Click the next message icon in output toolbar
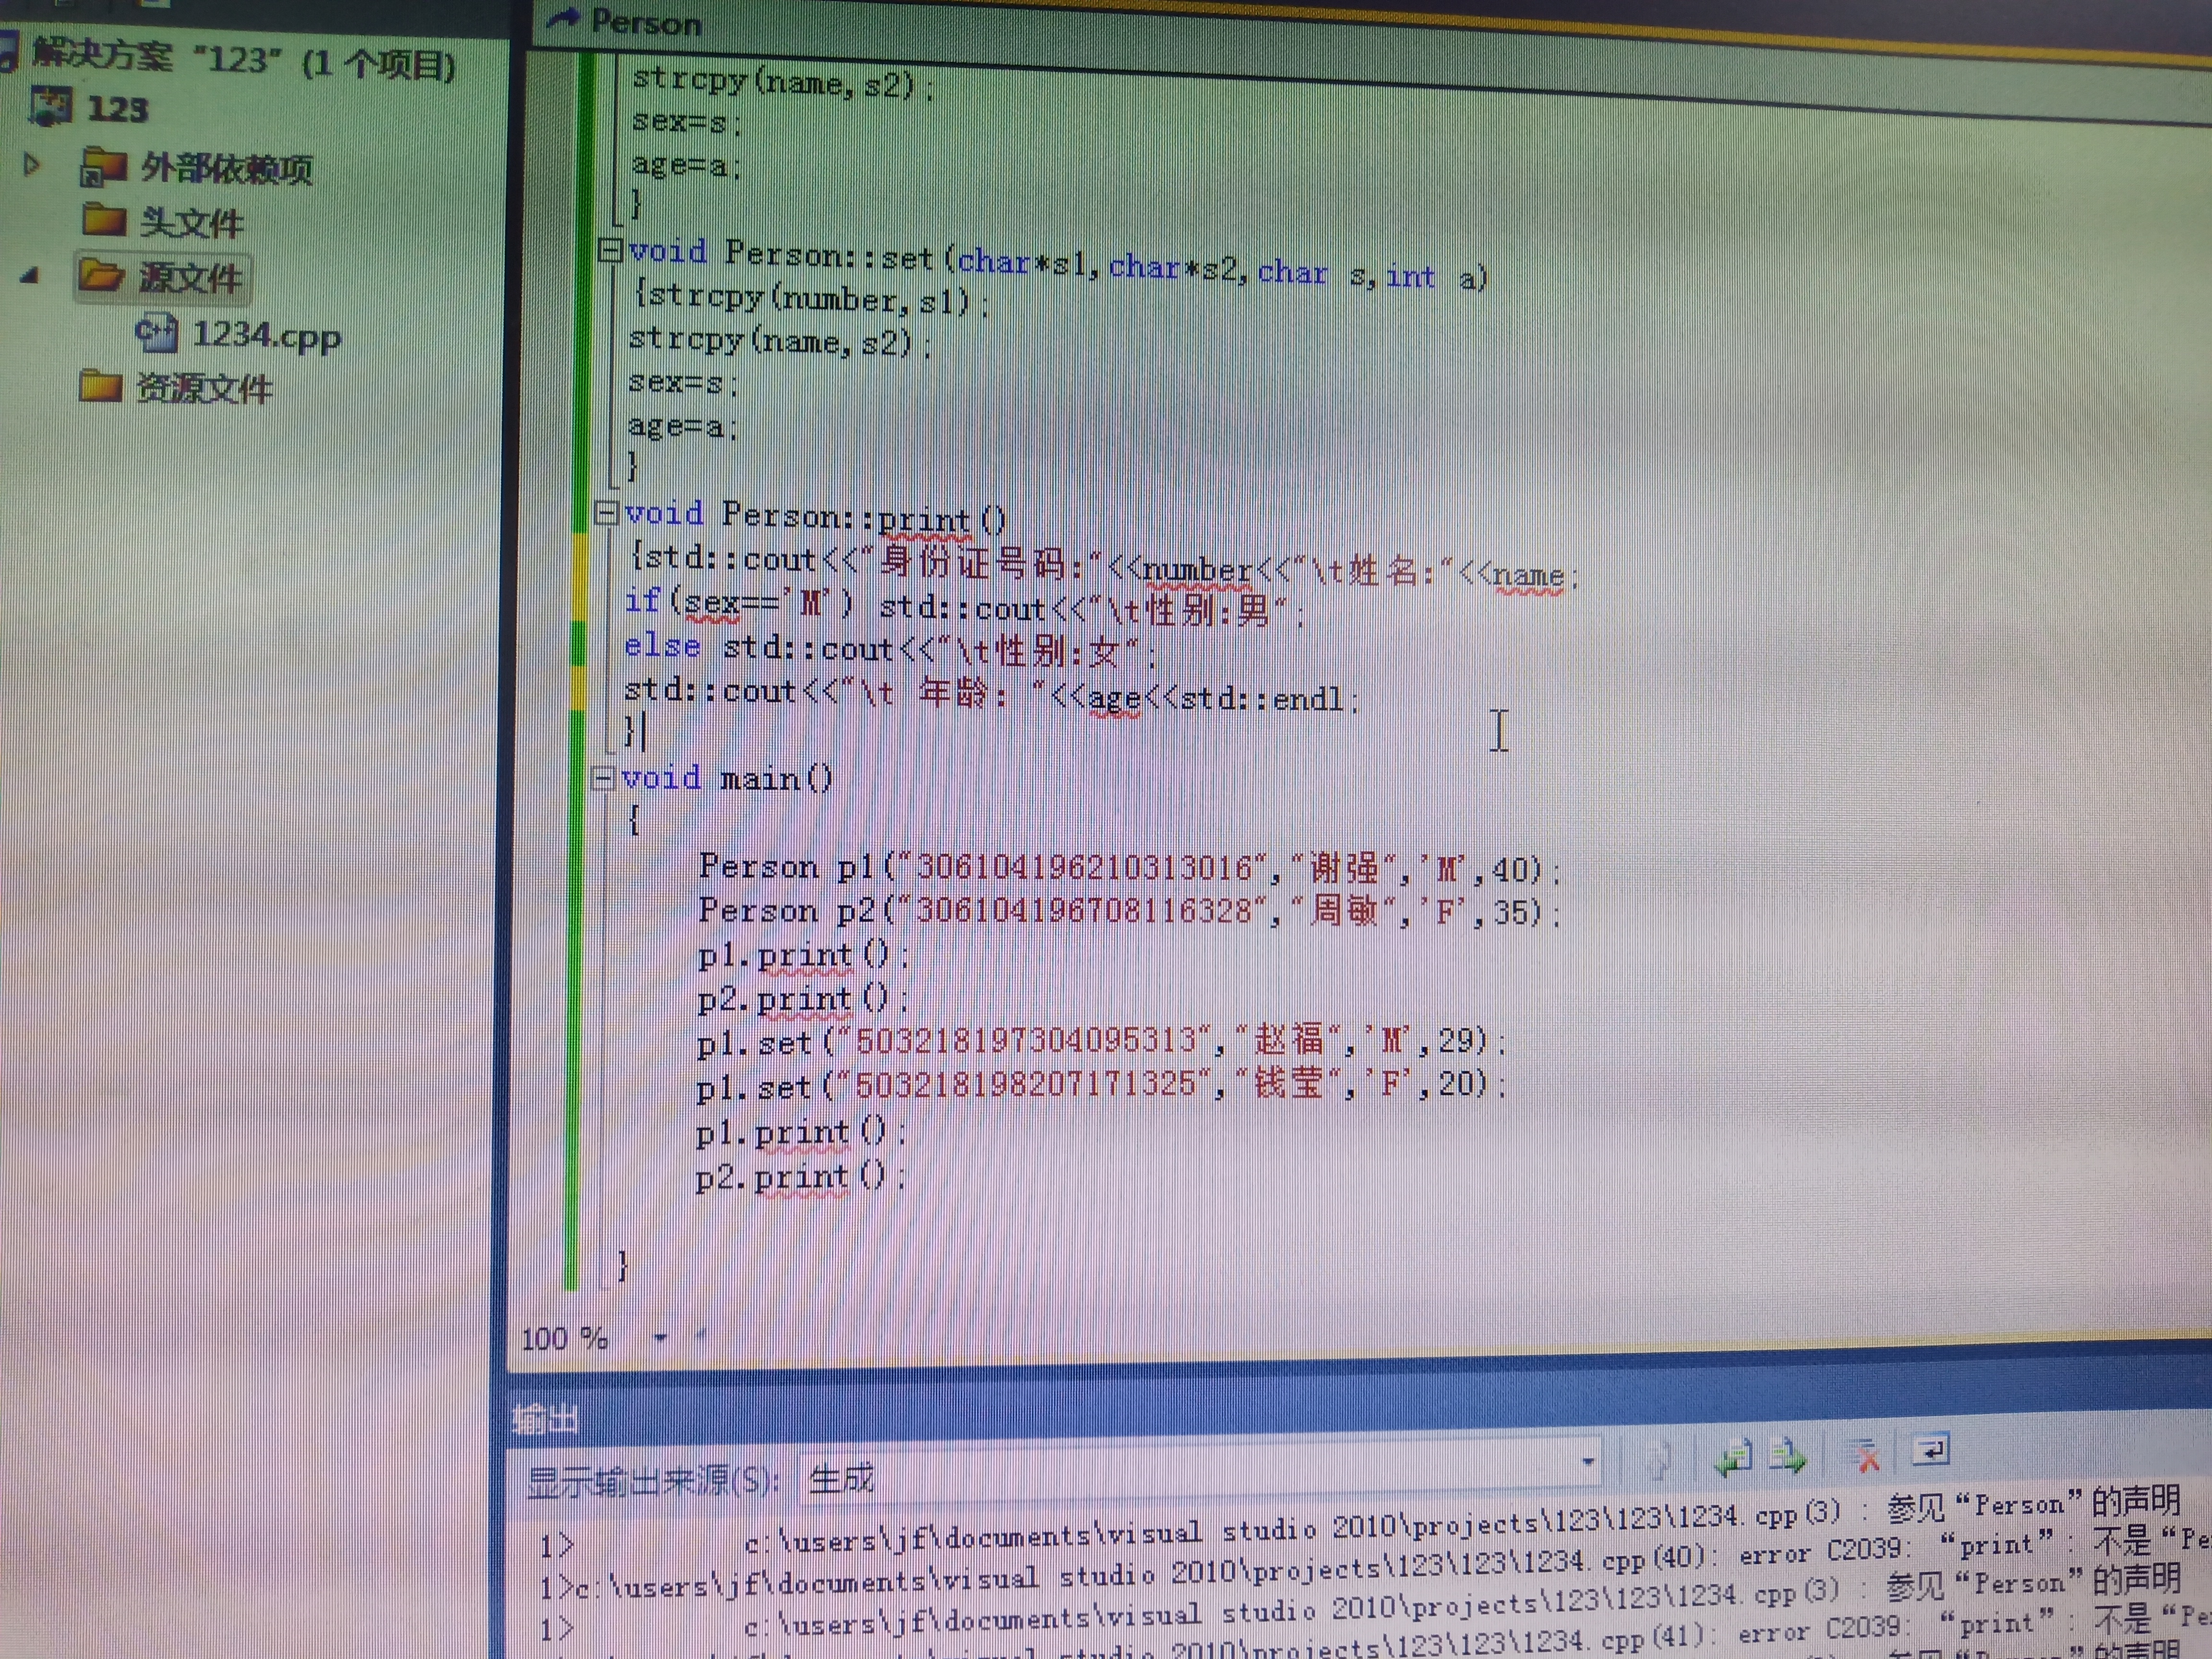2212x1659 pixels. [x=1788, y=1455]
